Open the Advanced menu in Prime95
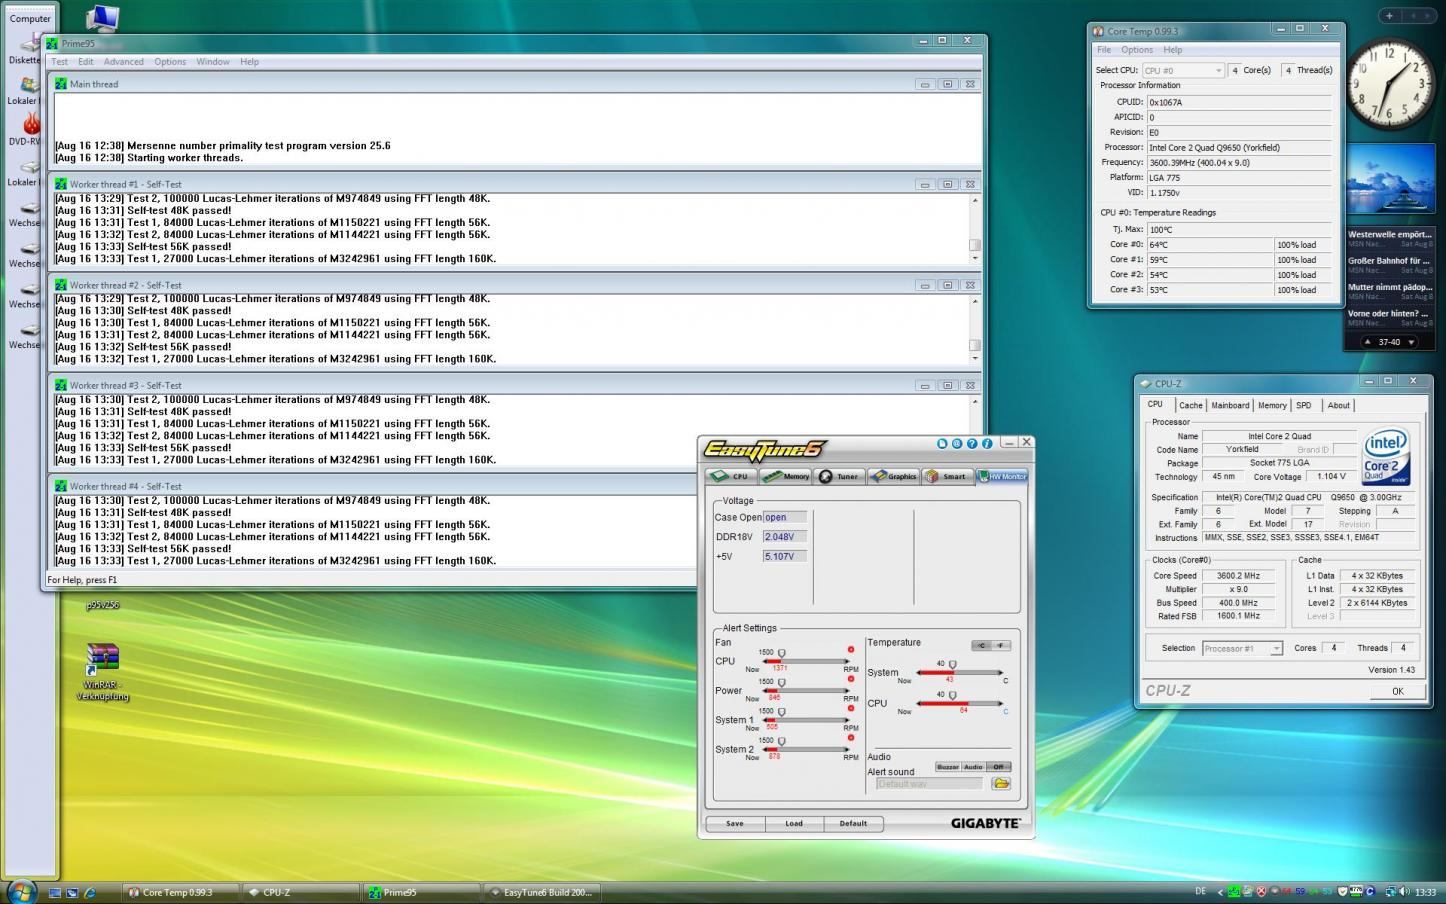 tap(123, 62)
